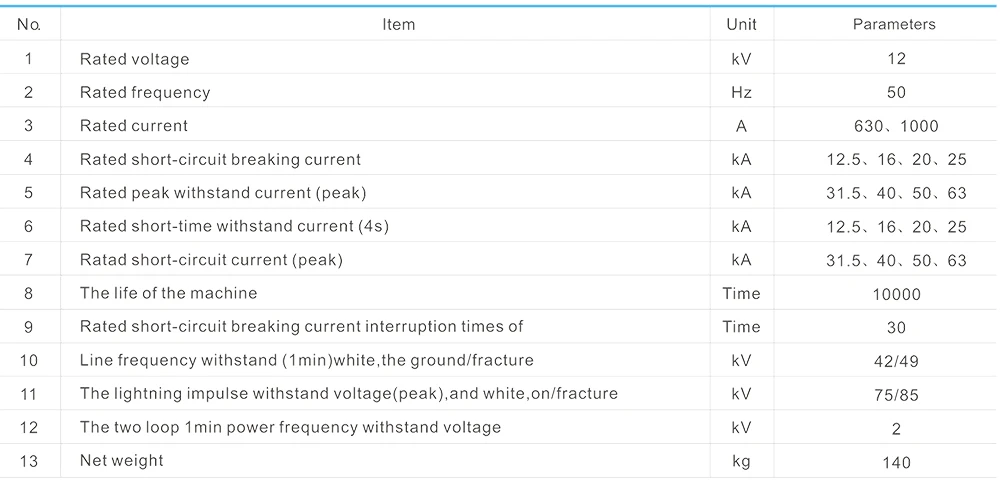
Task: Click the "Unit" column header
Action: (741, 24)
